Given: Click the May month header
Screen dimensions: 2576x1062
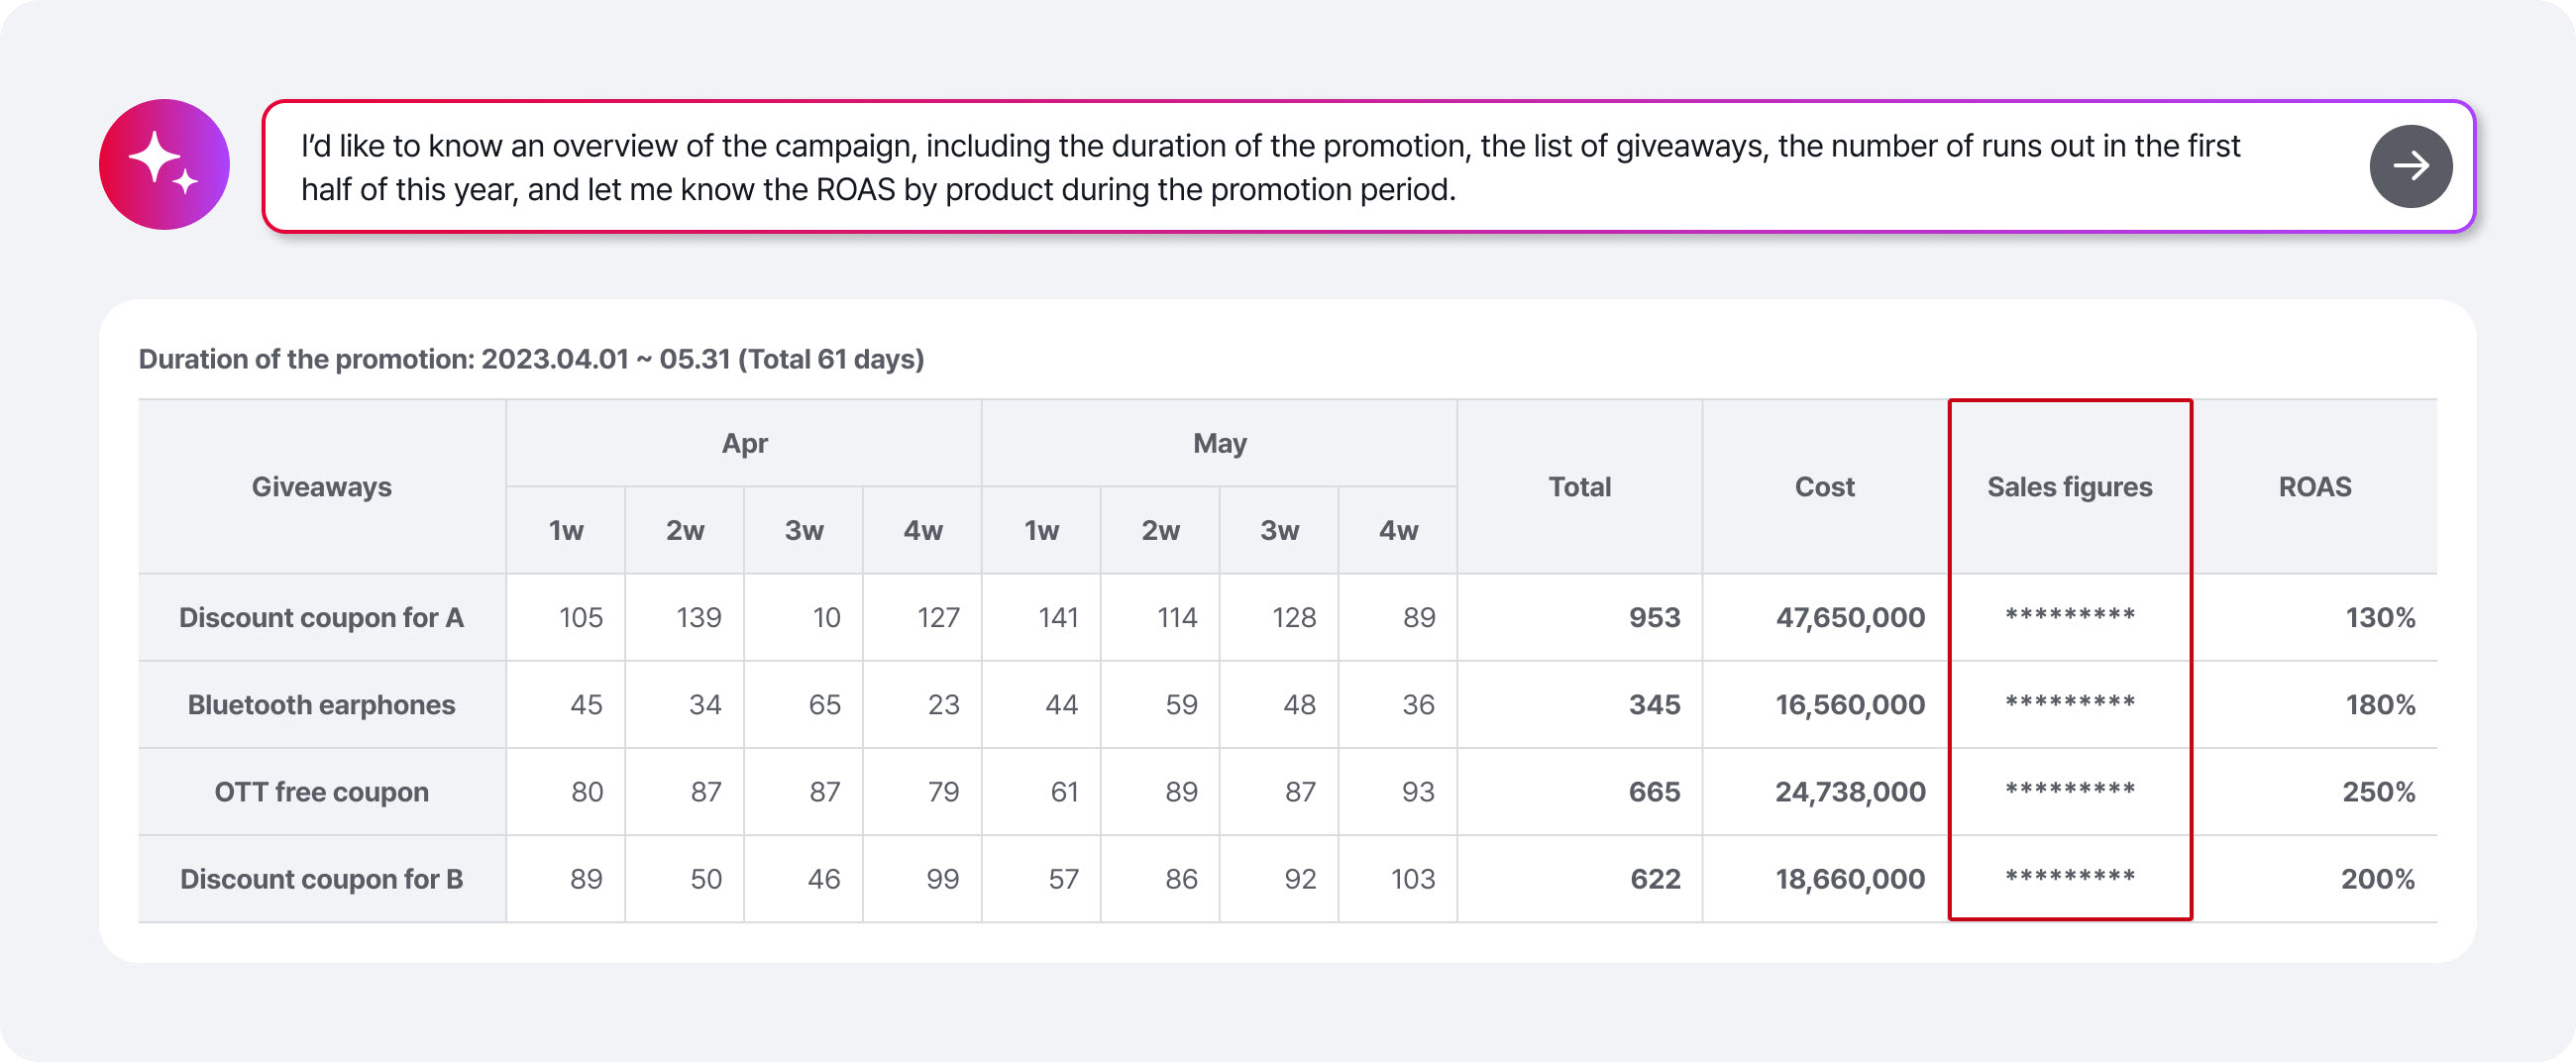Looking at the screenshot, I should (x=1219, y=443).
